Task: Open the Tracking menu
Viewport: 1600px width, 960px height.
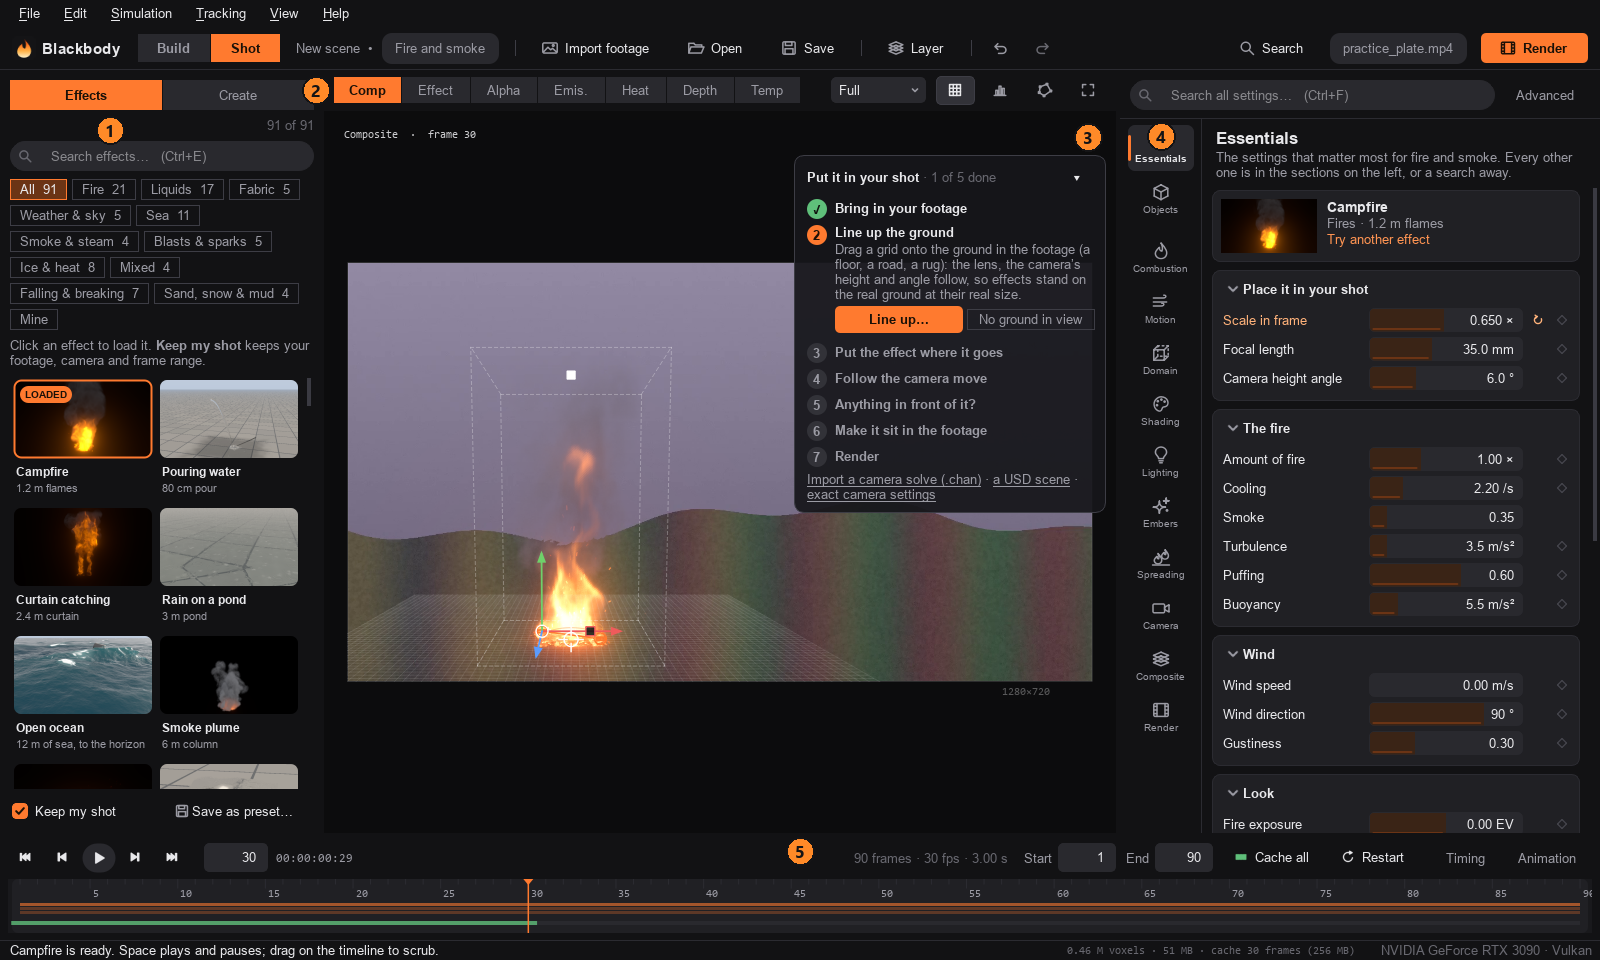Action: 221,13
